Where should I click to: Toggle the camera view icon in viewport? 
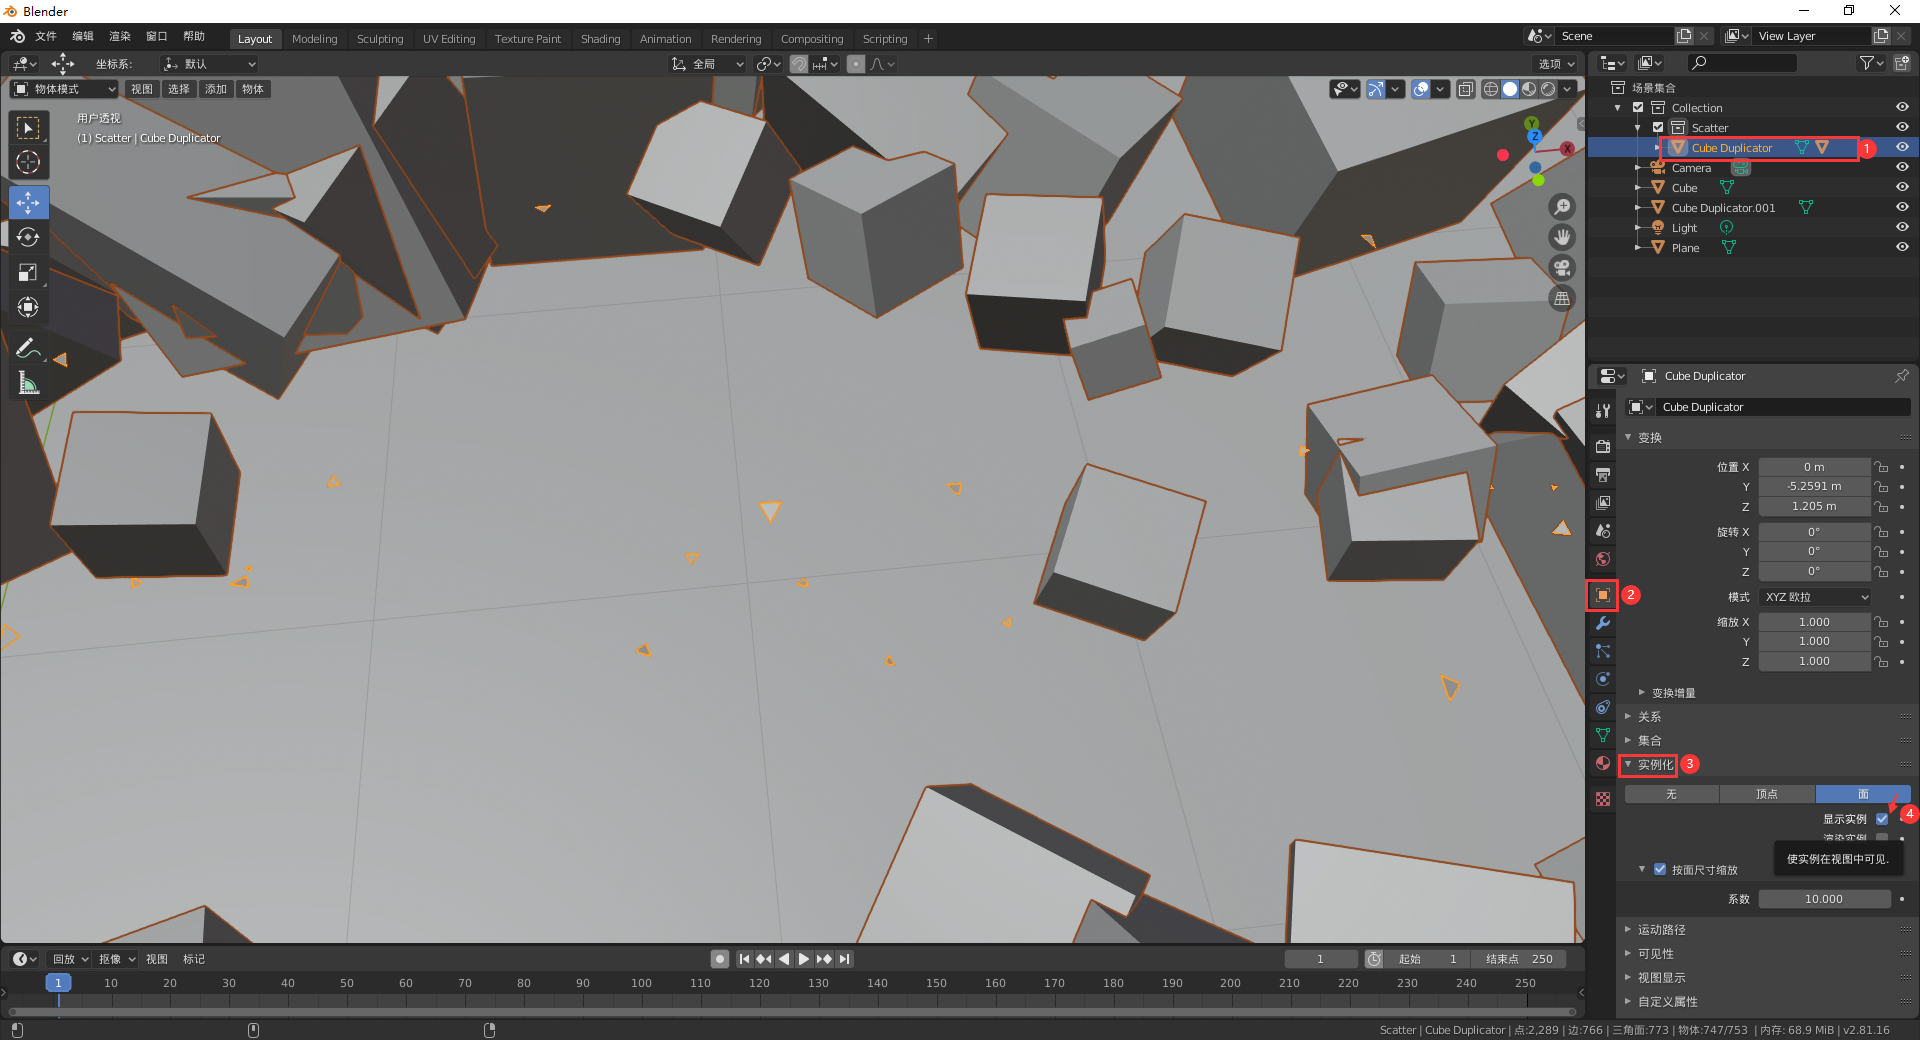[1562, 268]
